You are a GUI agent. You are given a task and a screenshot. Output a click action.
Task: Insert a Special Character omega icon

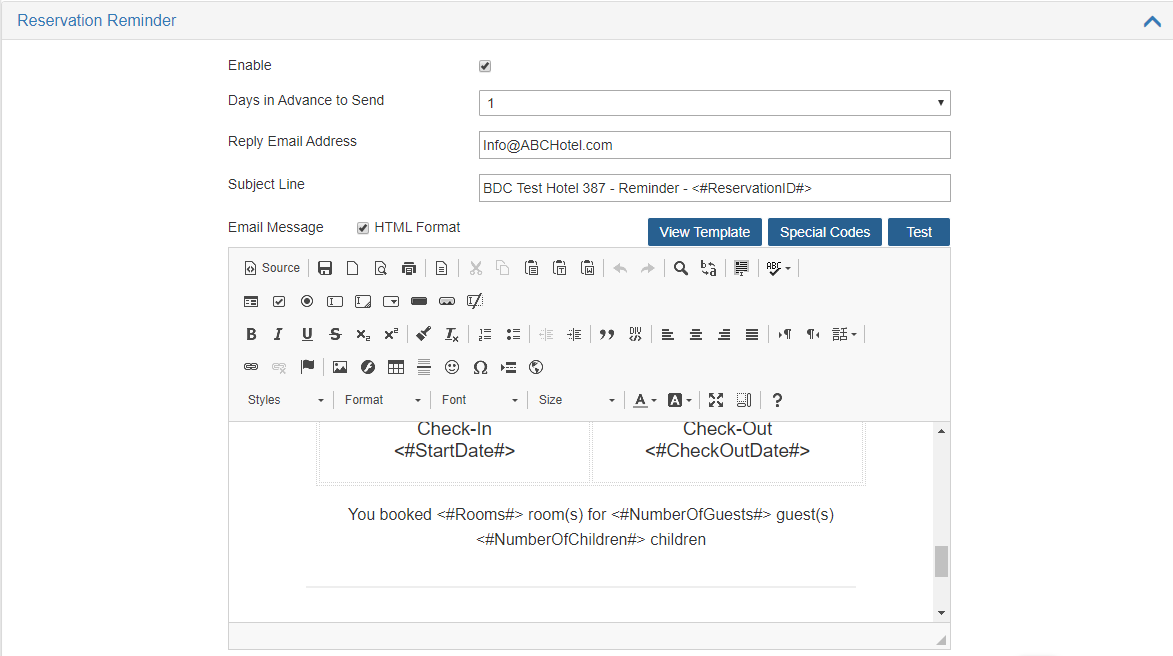pos(480,367)
